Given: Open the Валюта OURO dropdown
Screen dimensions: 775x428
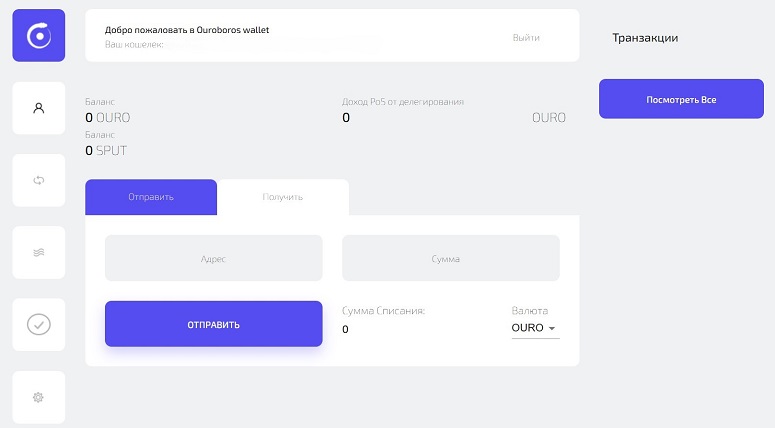Looking at the screenshot, I should (x=535, y=328).
